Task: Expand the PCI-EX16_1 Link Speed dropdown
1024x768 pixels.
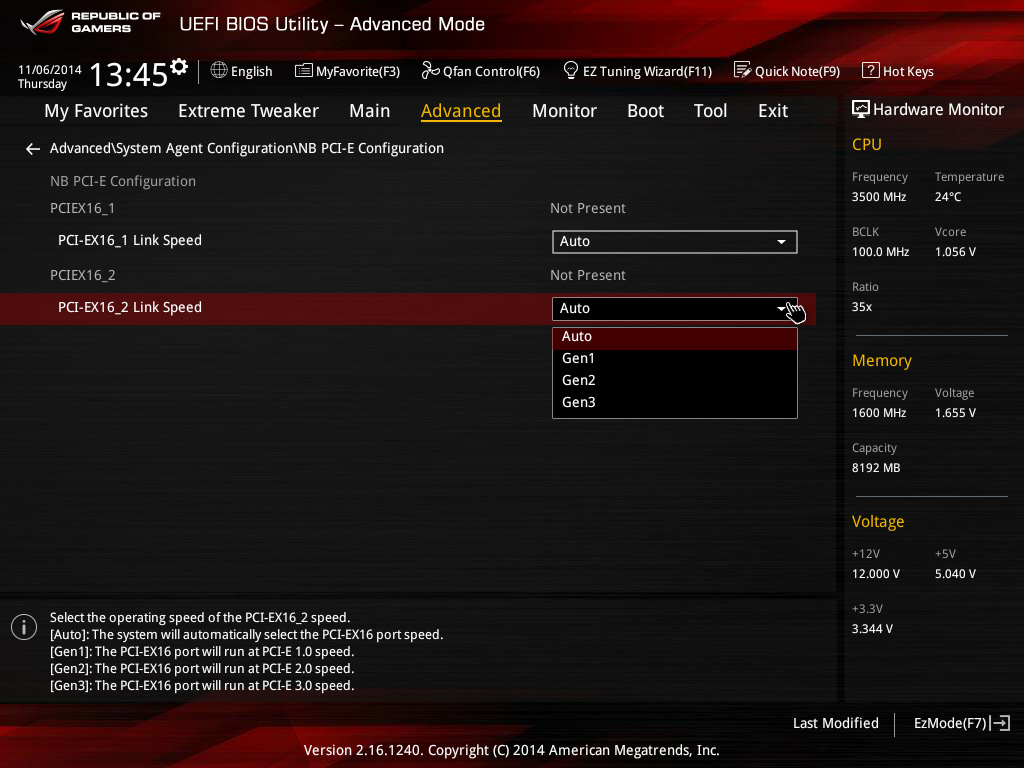Action: [674, 241]
